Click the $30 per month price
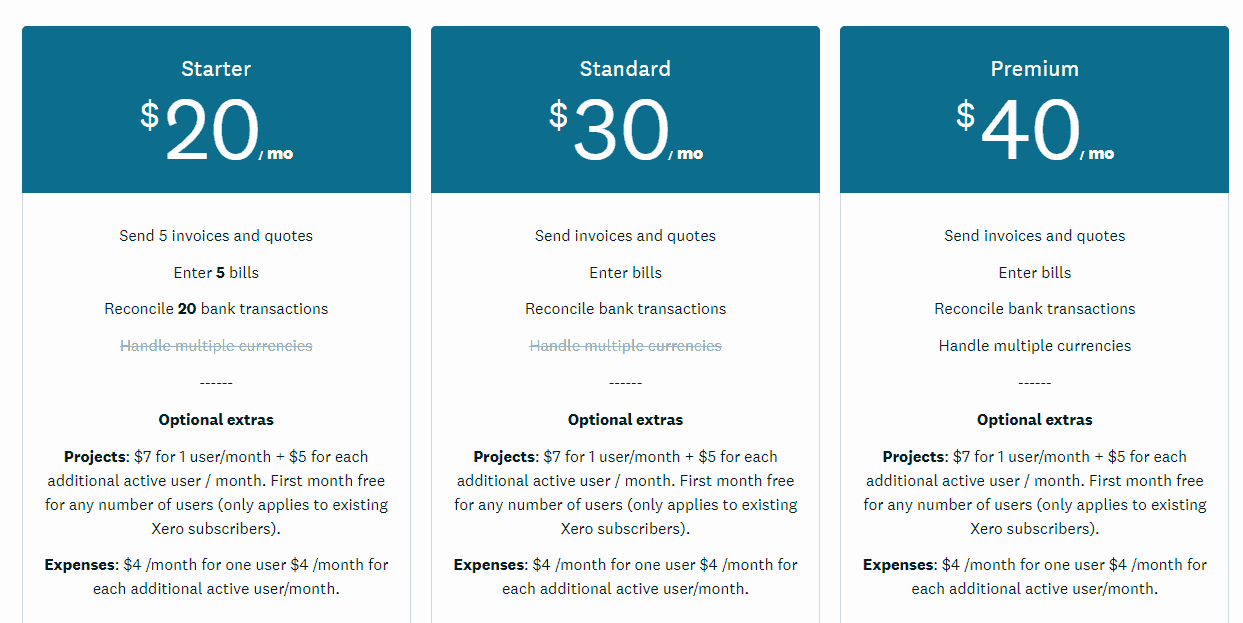This screenshot has width=1243, height=623. [625, 131]
